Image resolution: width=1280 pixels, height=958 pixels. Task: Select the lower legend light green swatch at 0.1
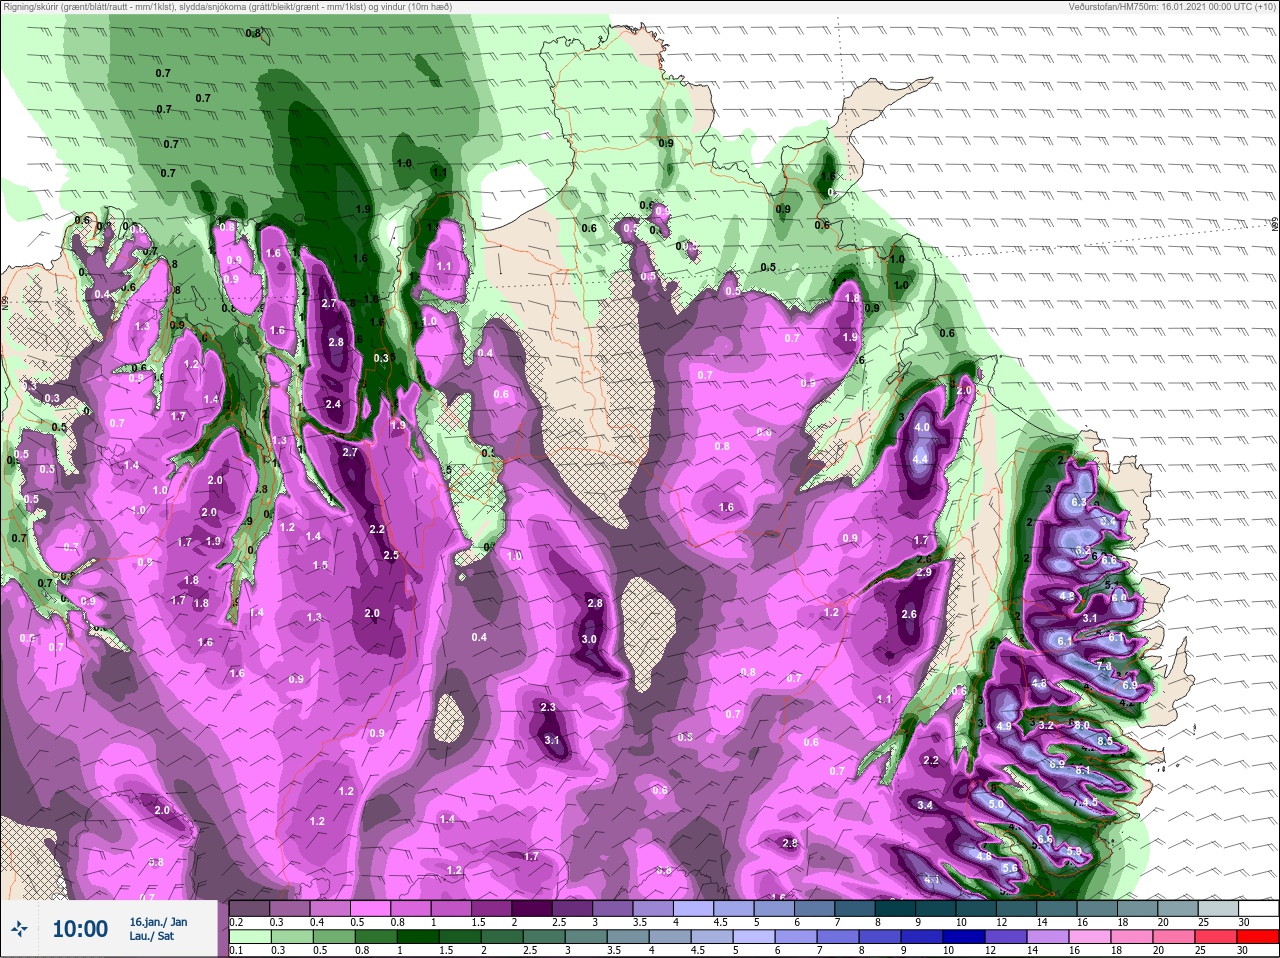click(x=250, y=936)
